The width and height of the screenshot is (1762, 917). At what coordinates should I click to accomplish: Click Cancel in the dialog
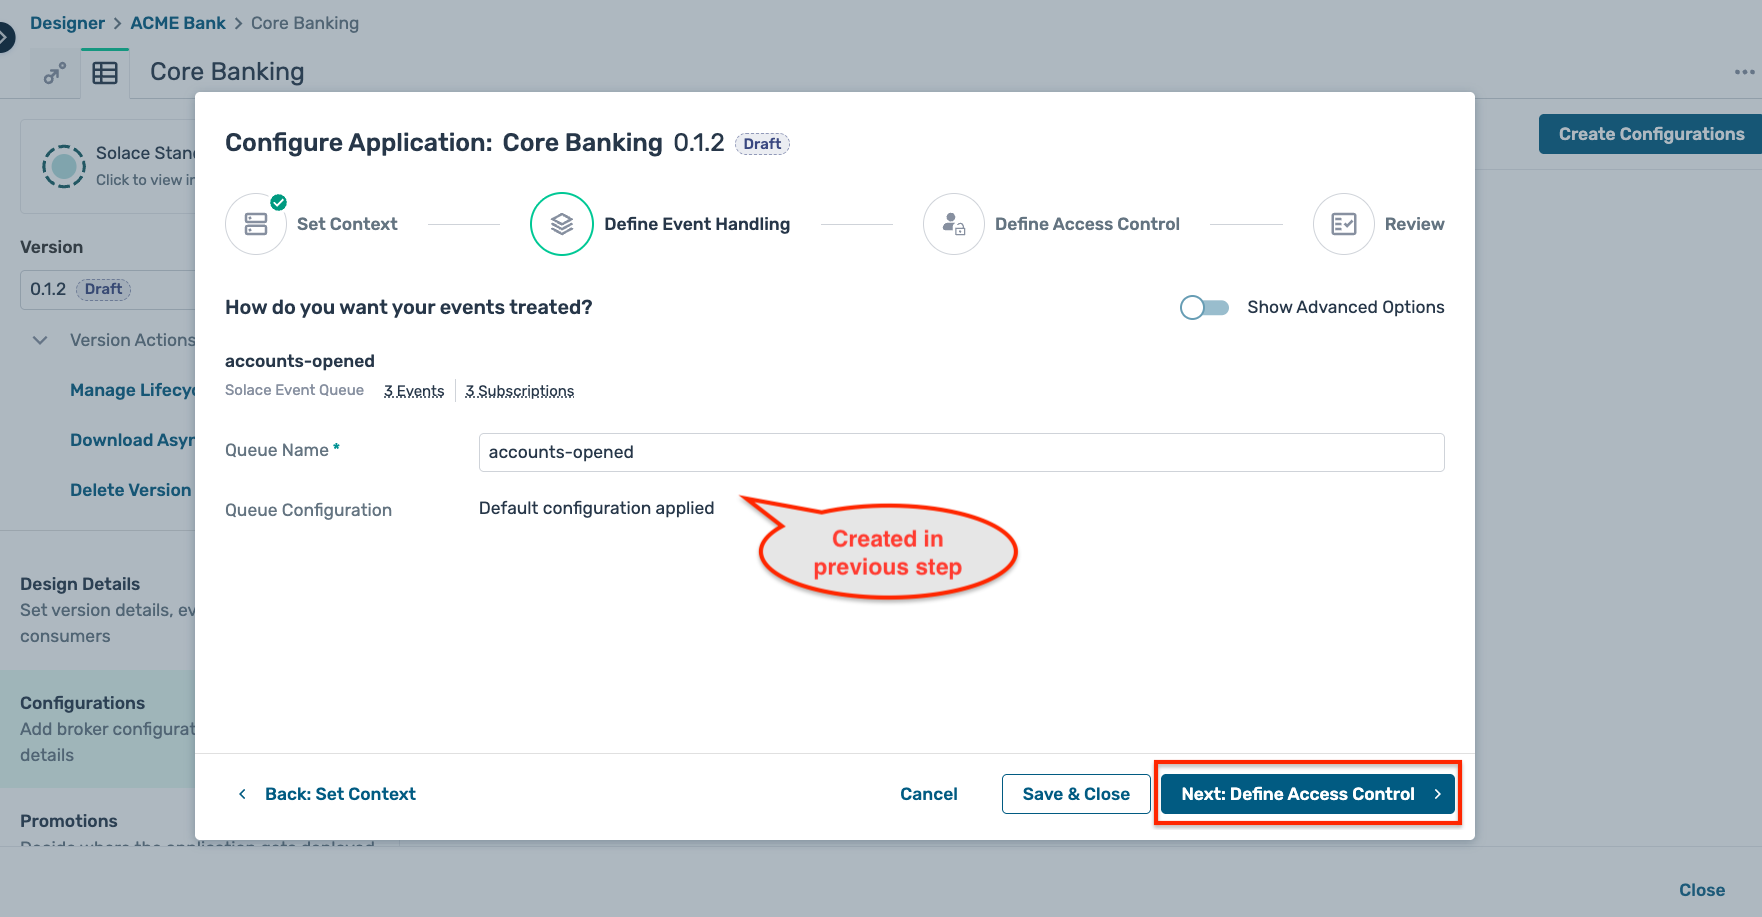tap(928, 793)
